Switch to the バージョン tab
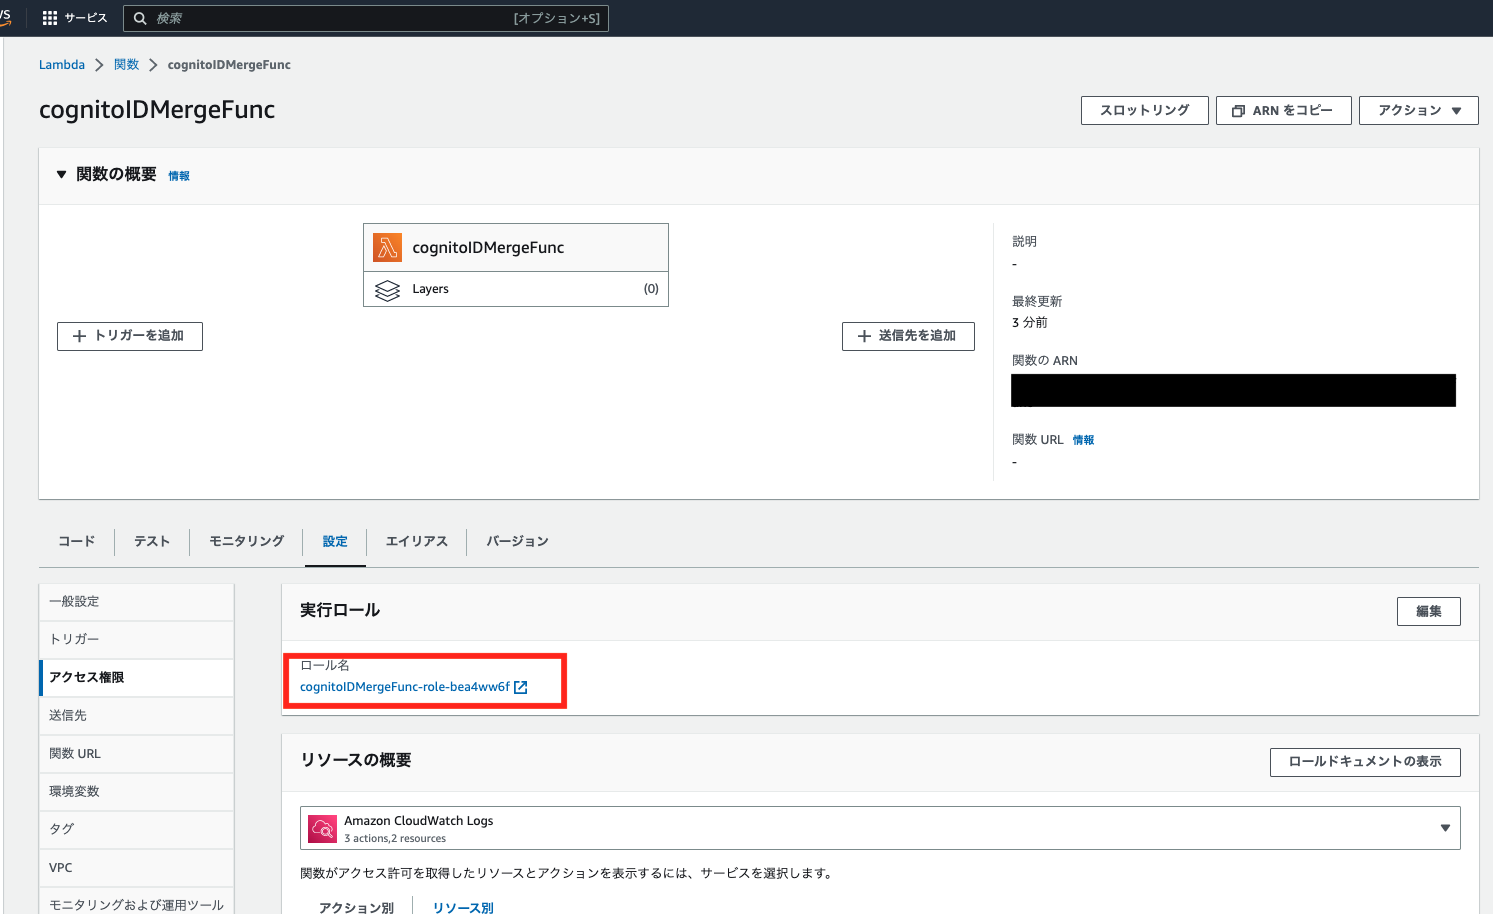Viewport: 1493px width, 914px height. (517, 541)
